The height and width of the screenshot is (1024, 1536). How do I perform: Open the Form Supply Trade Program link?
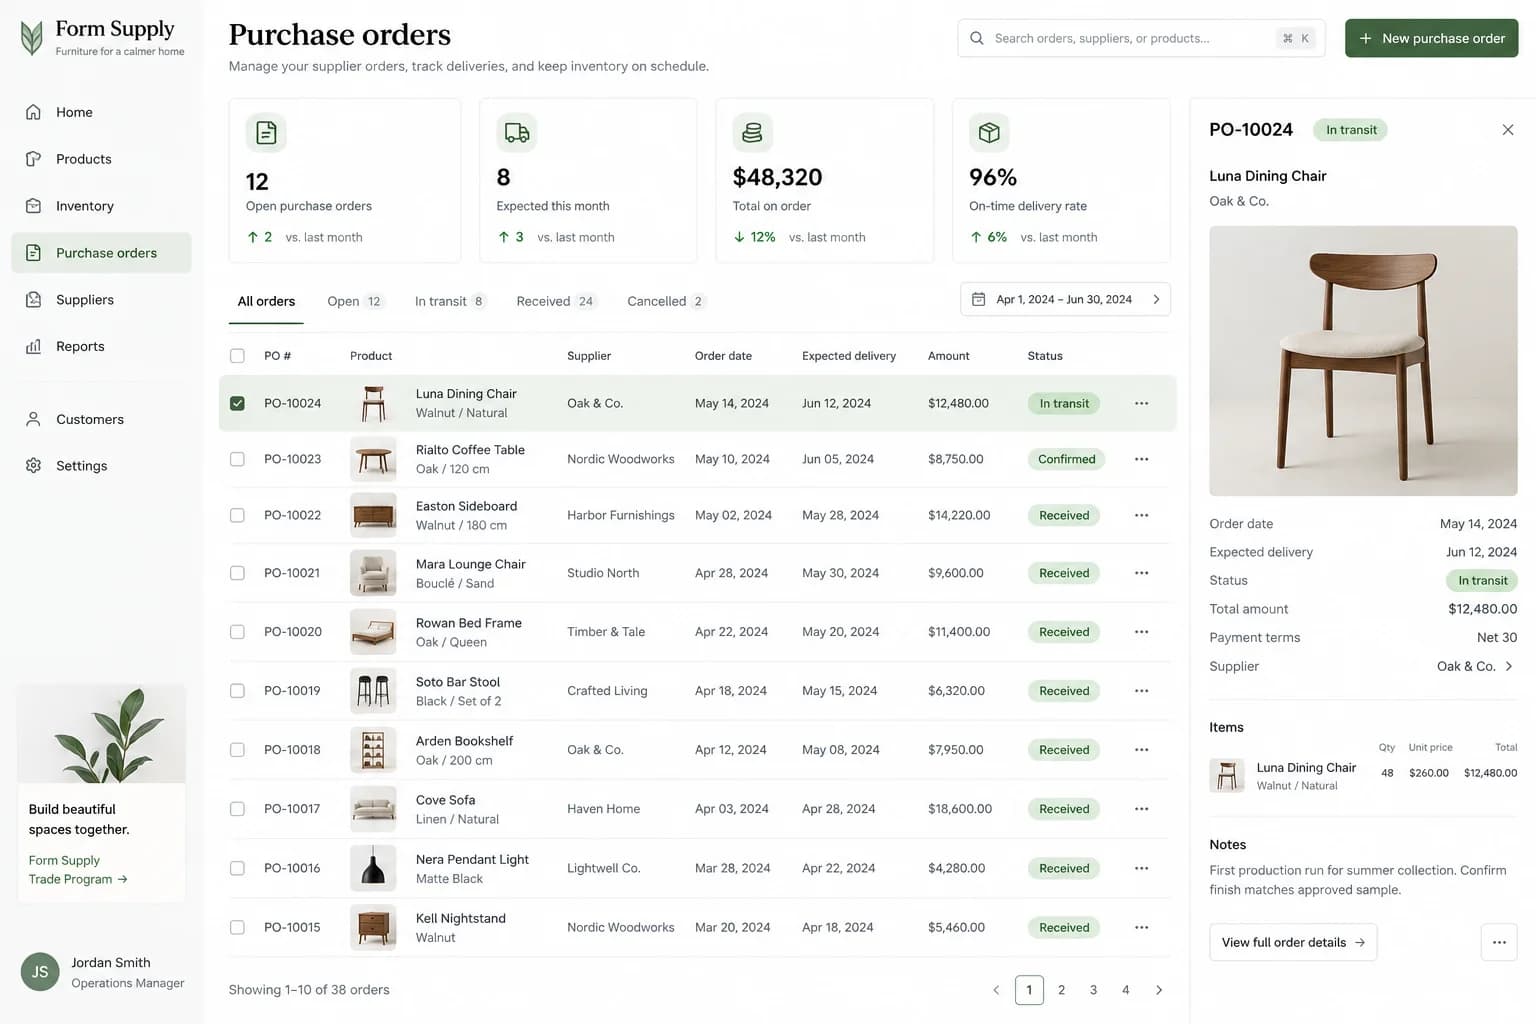(x=78, y=870)
